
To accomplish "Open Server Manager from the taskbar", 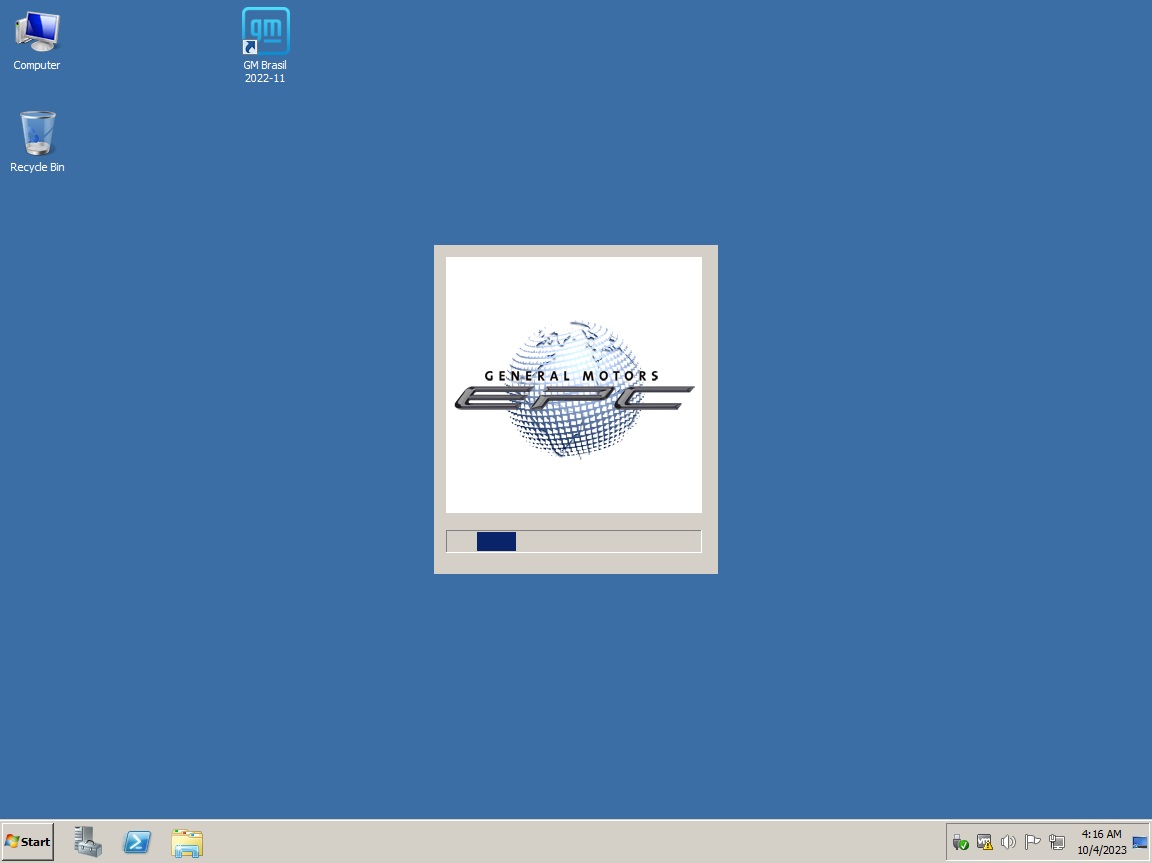I will click(88, 842).
